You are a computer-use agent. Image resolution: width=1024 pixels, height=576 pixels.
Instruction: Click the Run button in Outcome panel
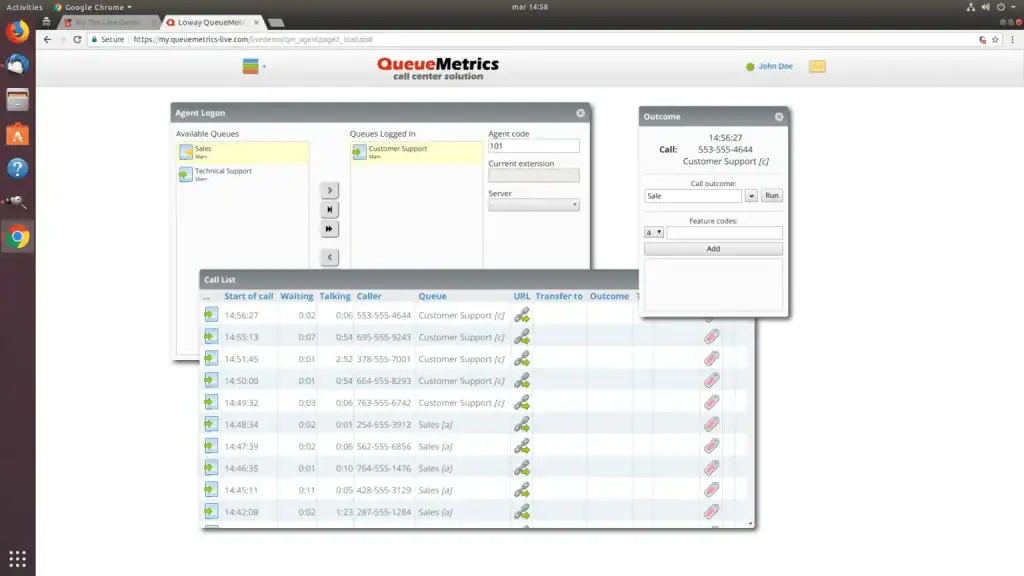pos(771,196)
